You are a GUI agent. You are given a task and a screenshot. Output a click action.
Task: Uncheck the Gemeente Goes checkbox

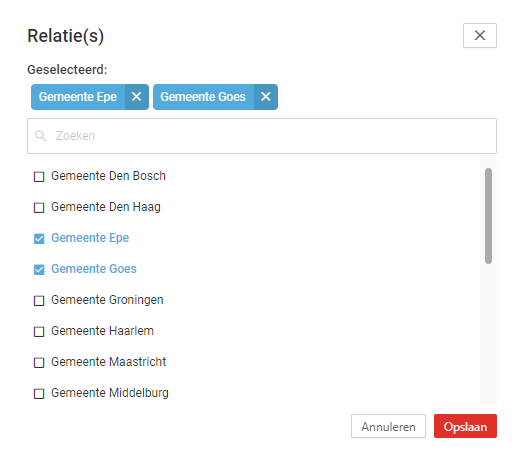coord(39,270)
